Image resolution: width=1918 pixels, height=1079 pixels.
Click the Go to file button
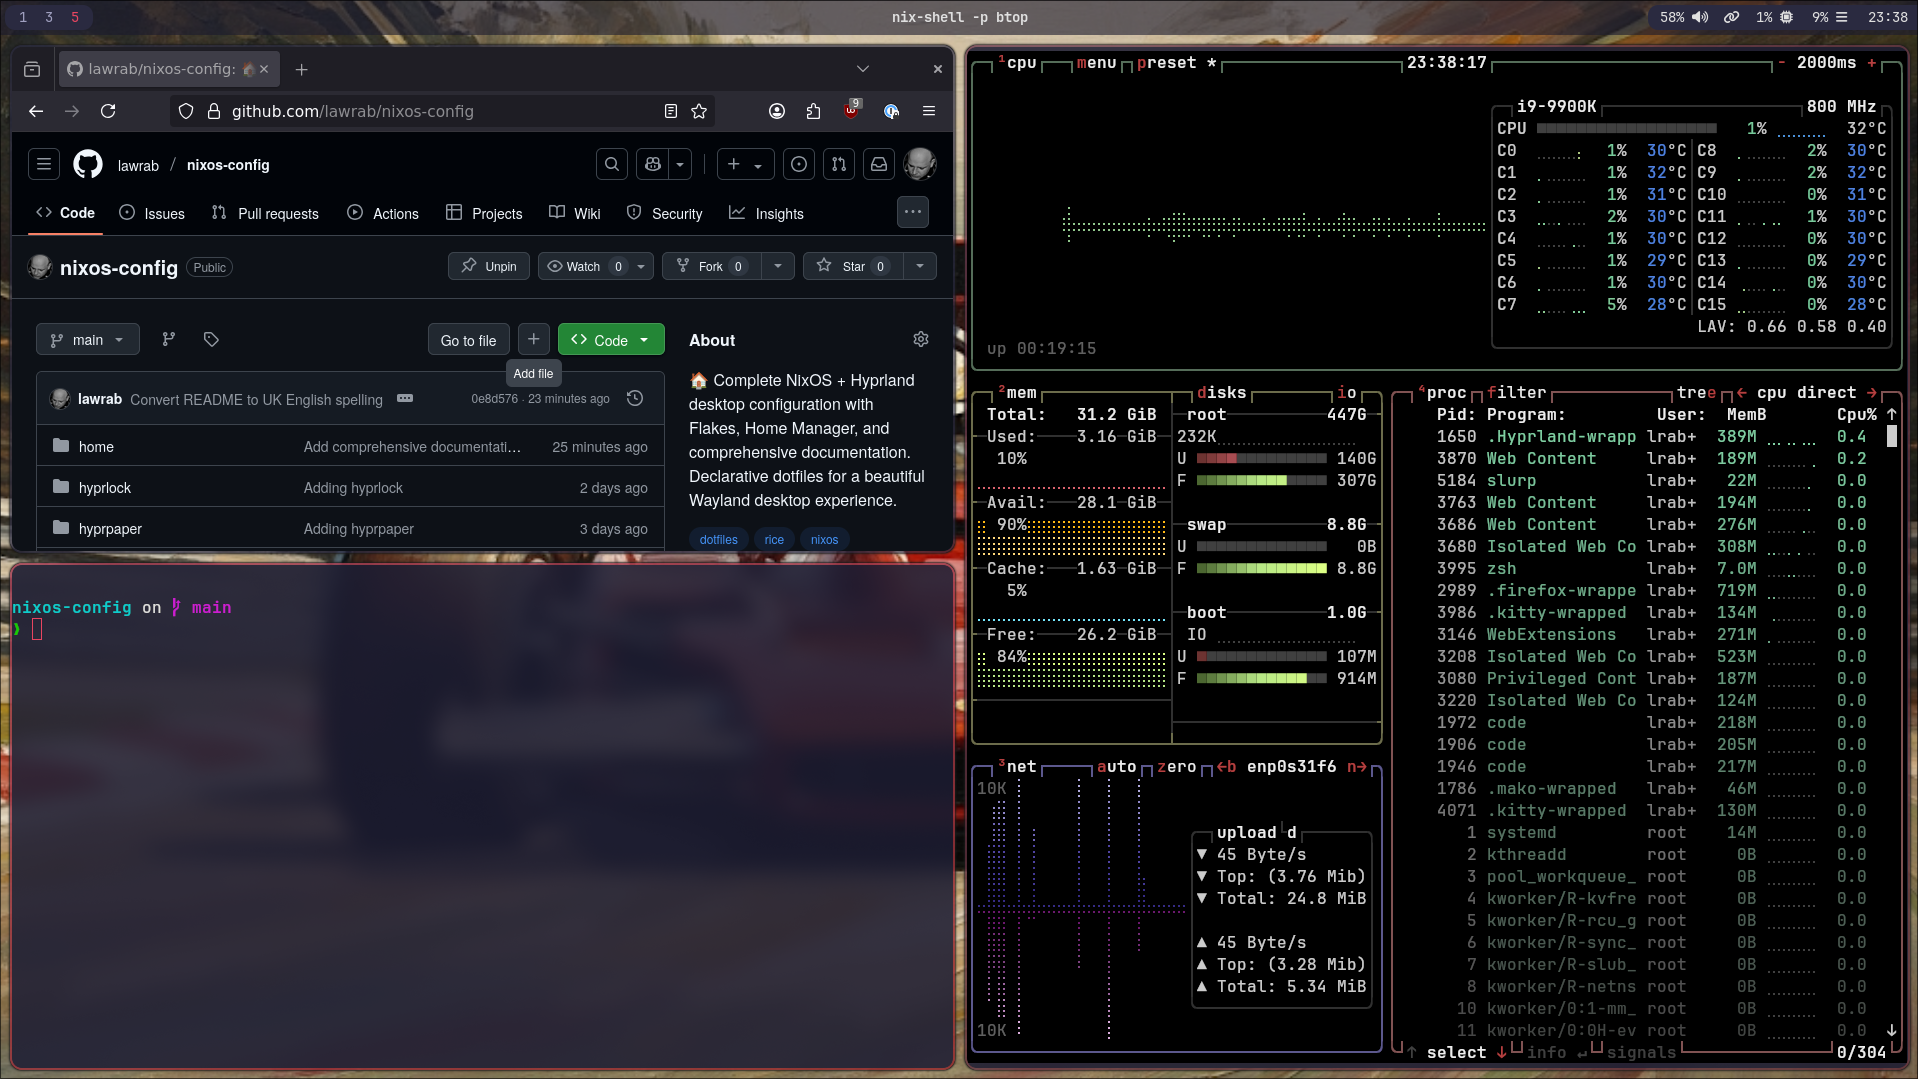click(468, 340)
